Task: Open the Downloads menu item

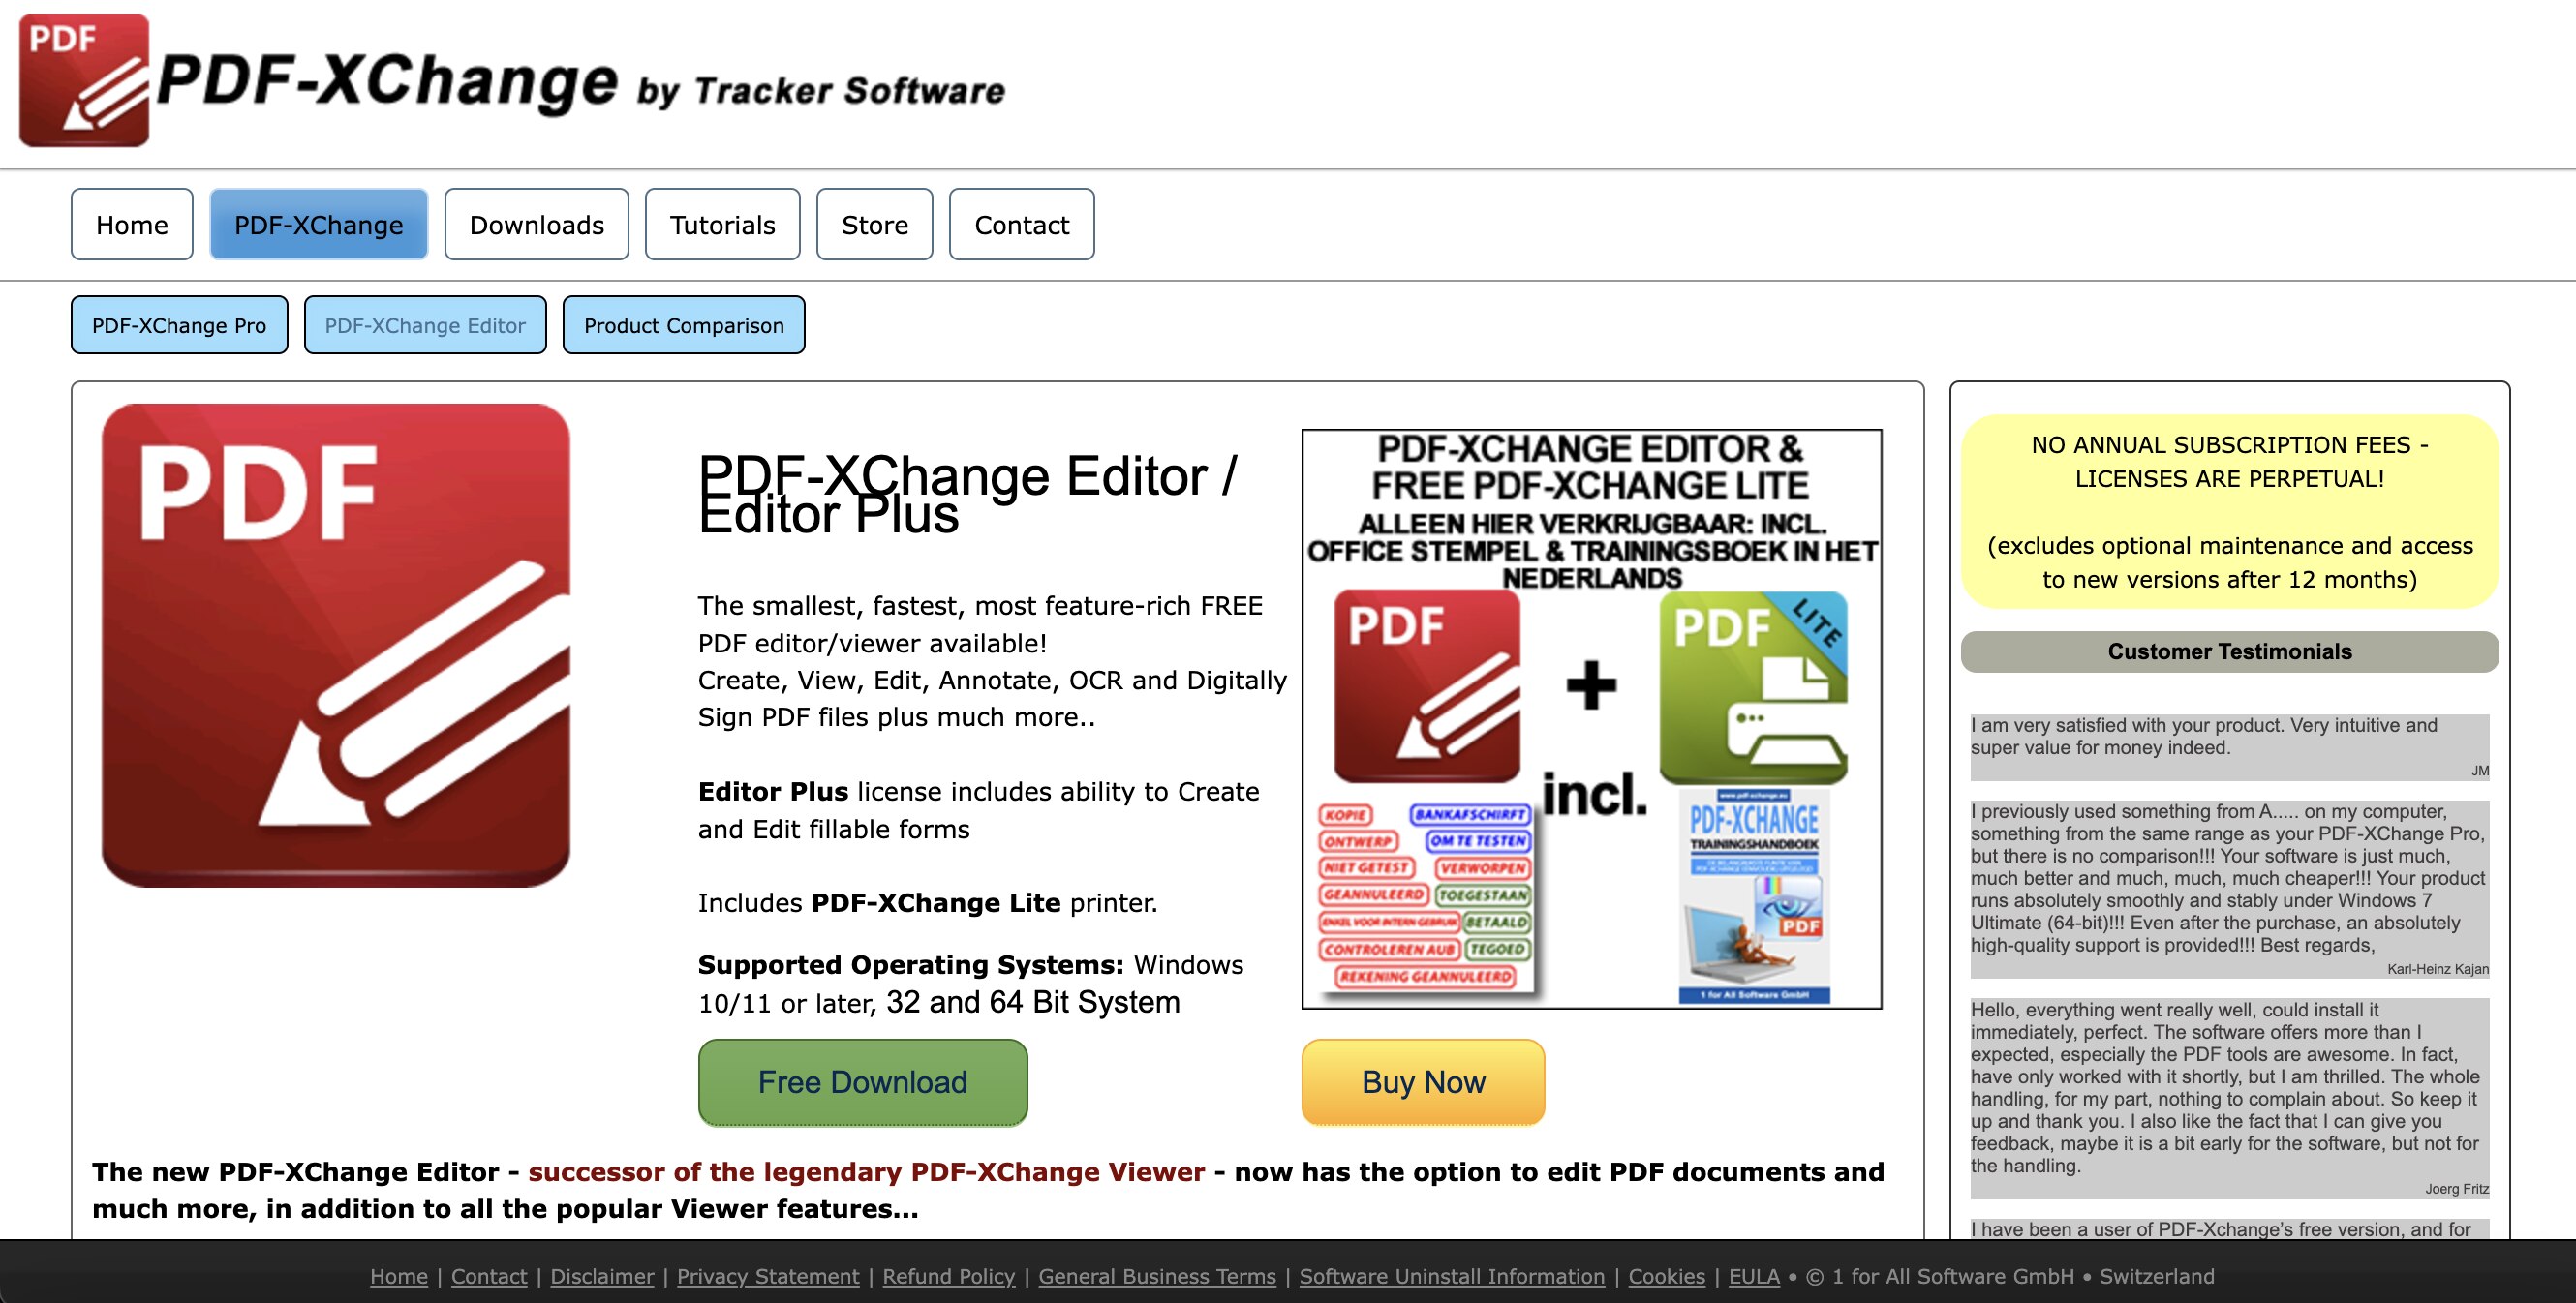Action: point(536,223)
